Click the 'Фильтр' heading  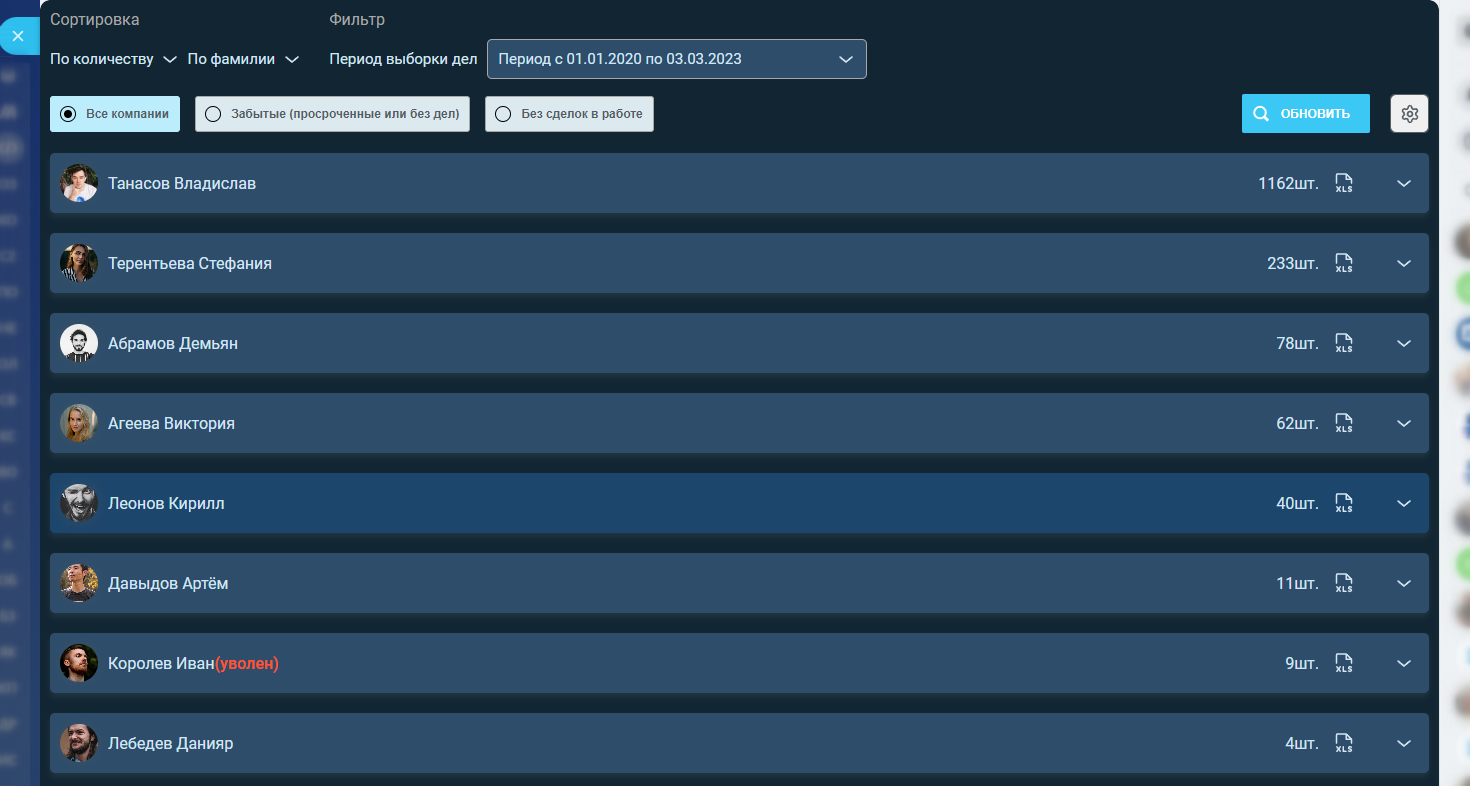(357, 19)
